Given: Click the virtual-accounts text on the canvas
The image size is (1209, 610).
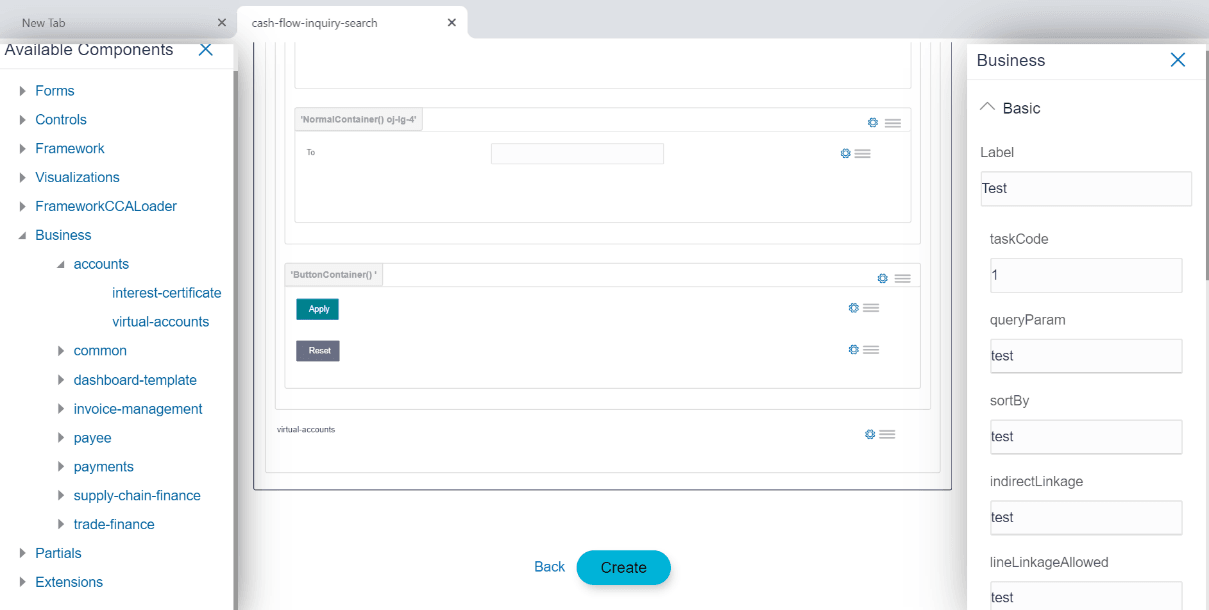Looking at the screenshot, I should tap(306, 430).
